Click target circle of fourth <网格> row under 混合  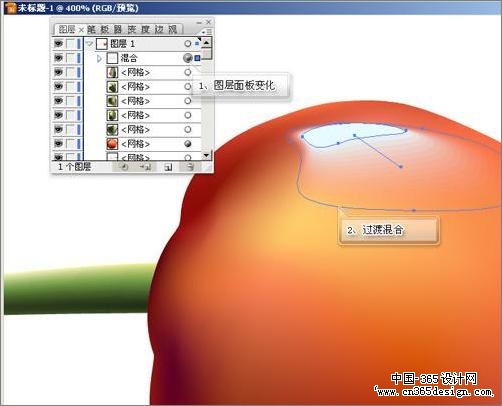[x=188, y=115]
